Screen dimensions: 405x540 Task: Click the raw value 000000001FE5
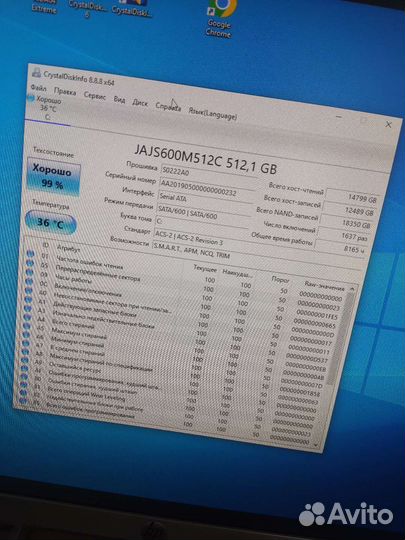click(x=317, y=314)
